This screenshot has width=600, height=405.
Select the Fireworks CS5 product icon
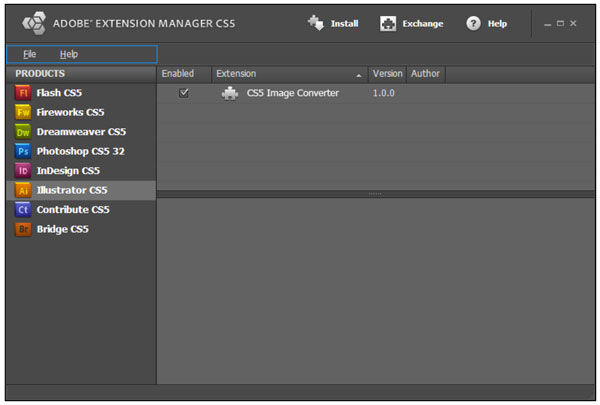(23, 112)
